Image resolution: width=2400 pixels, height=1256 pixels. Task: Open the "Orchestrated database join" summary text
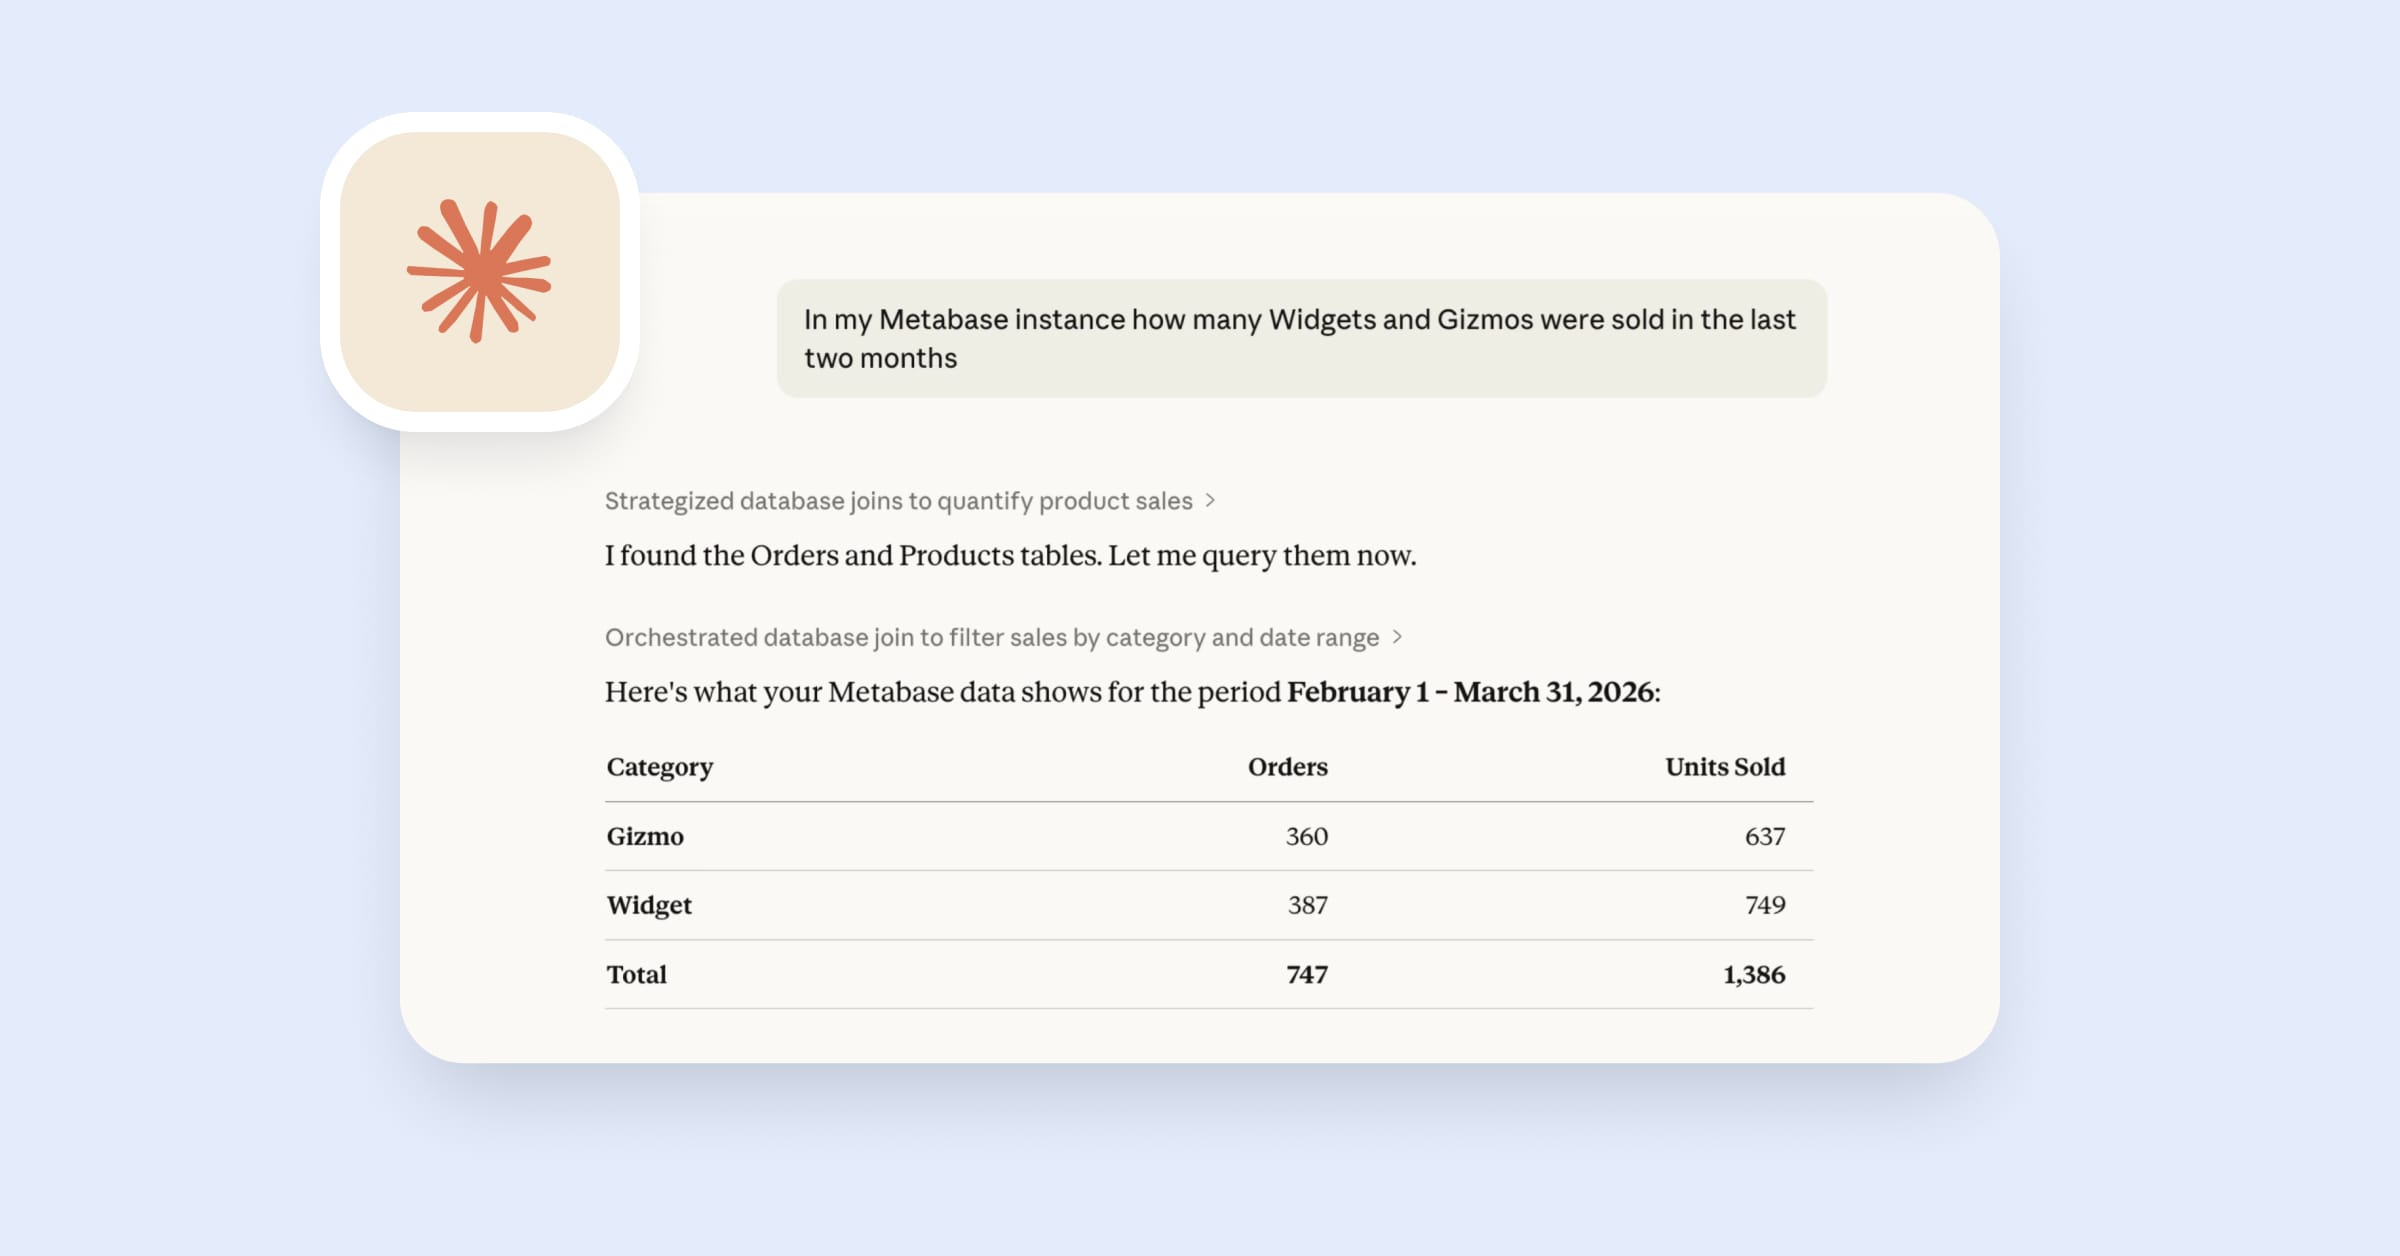tap(991, 638)
